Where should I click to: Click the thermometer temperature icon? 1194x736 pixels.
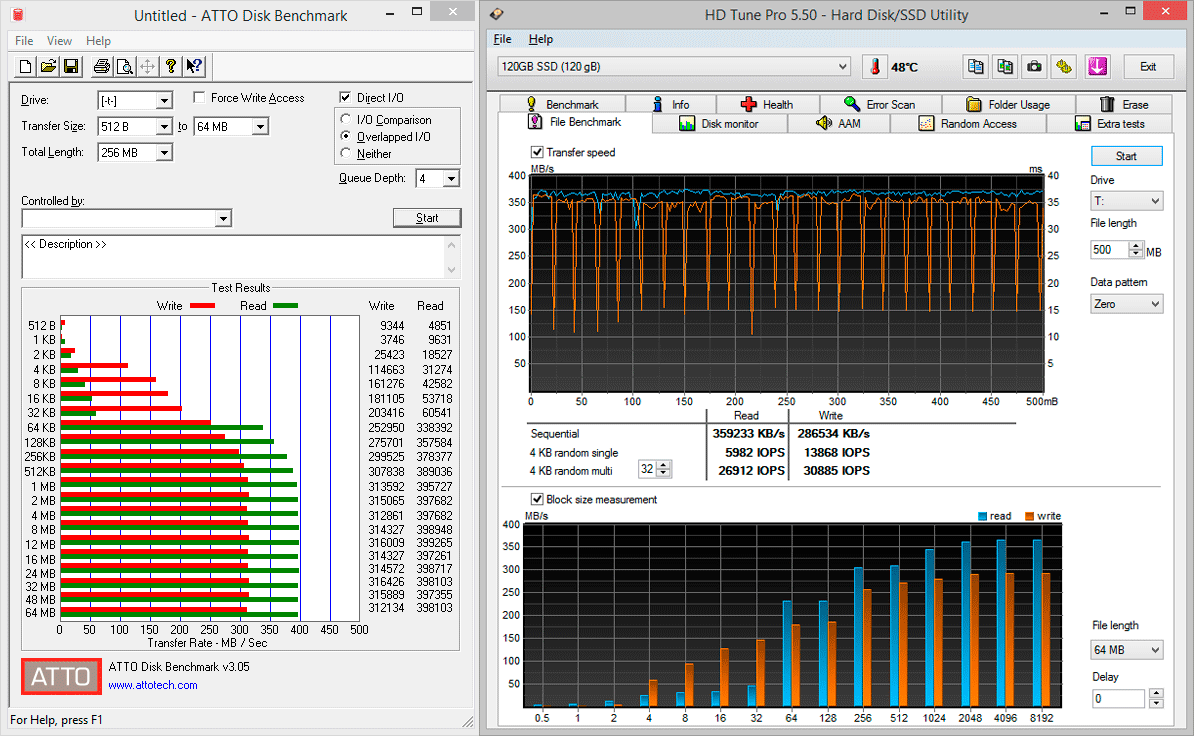click(876, 67)
